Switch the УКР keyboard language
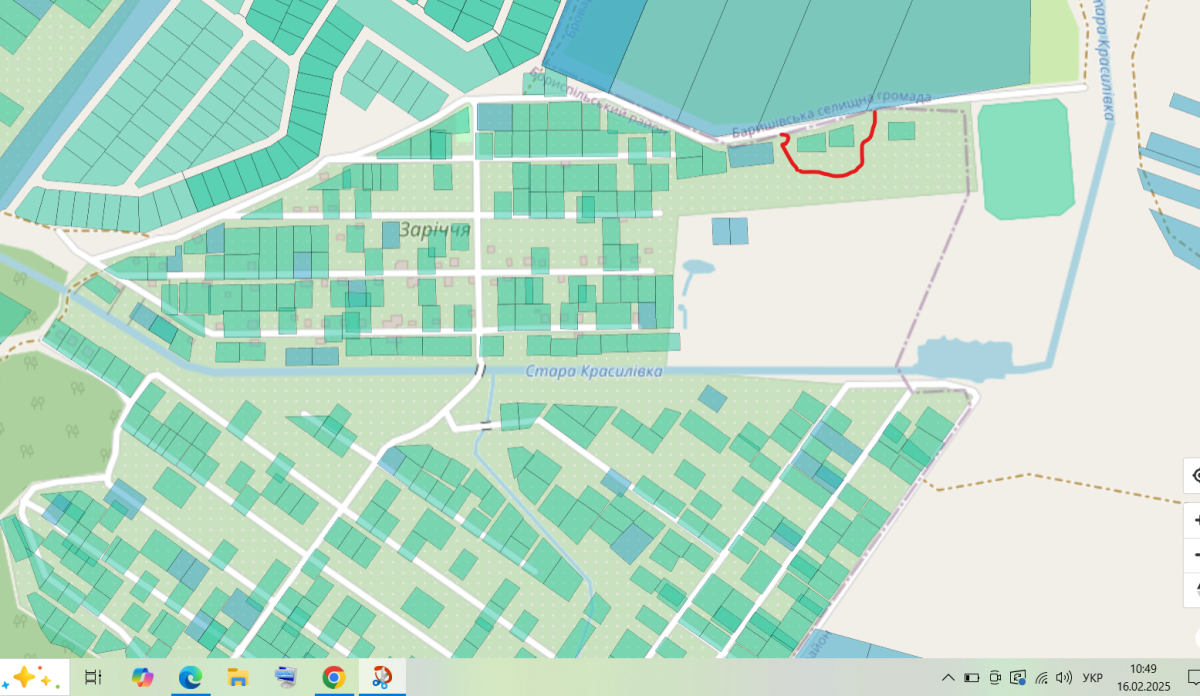This screenshot has height=696, width=1200. point(1093,677)
